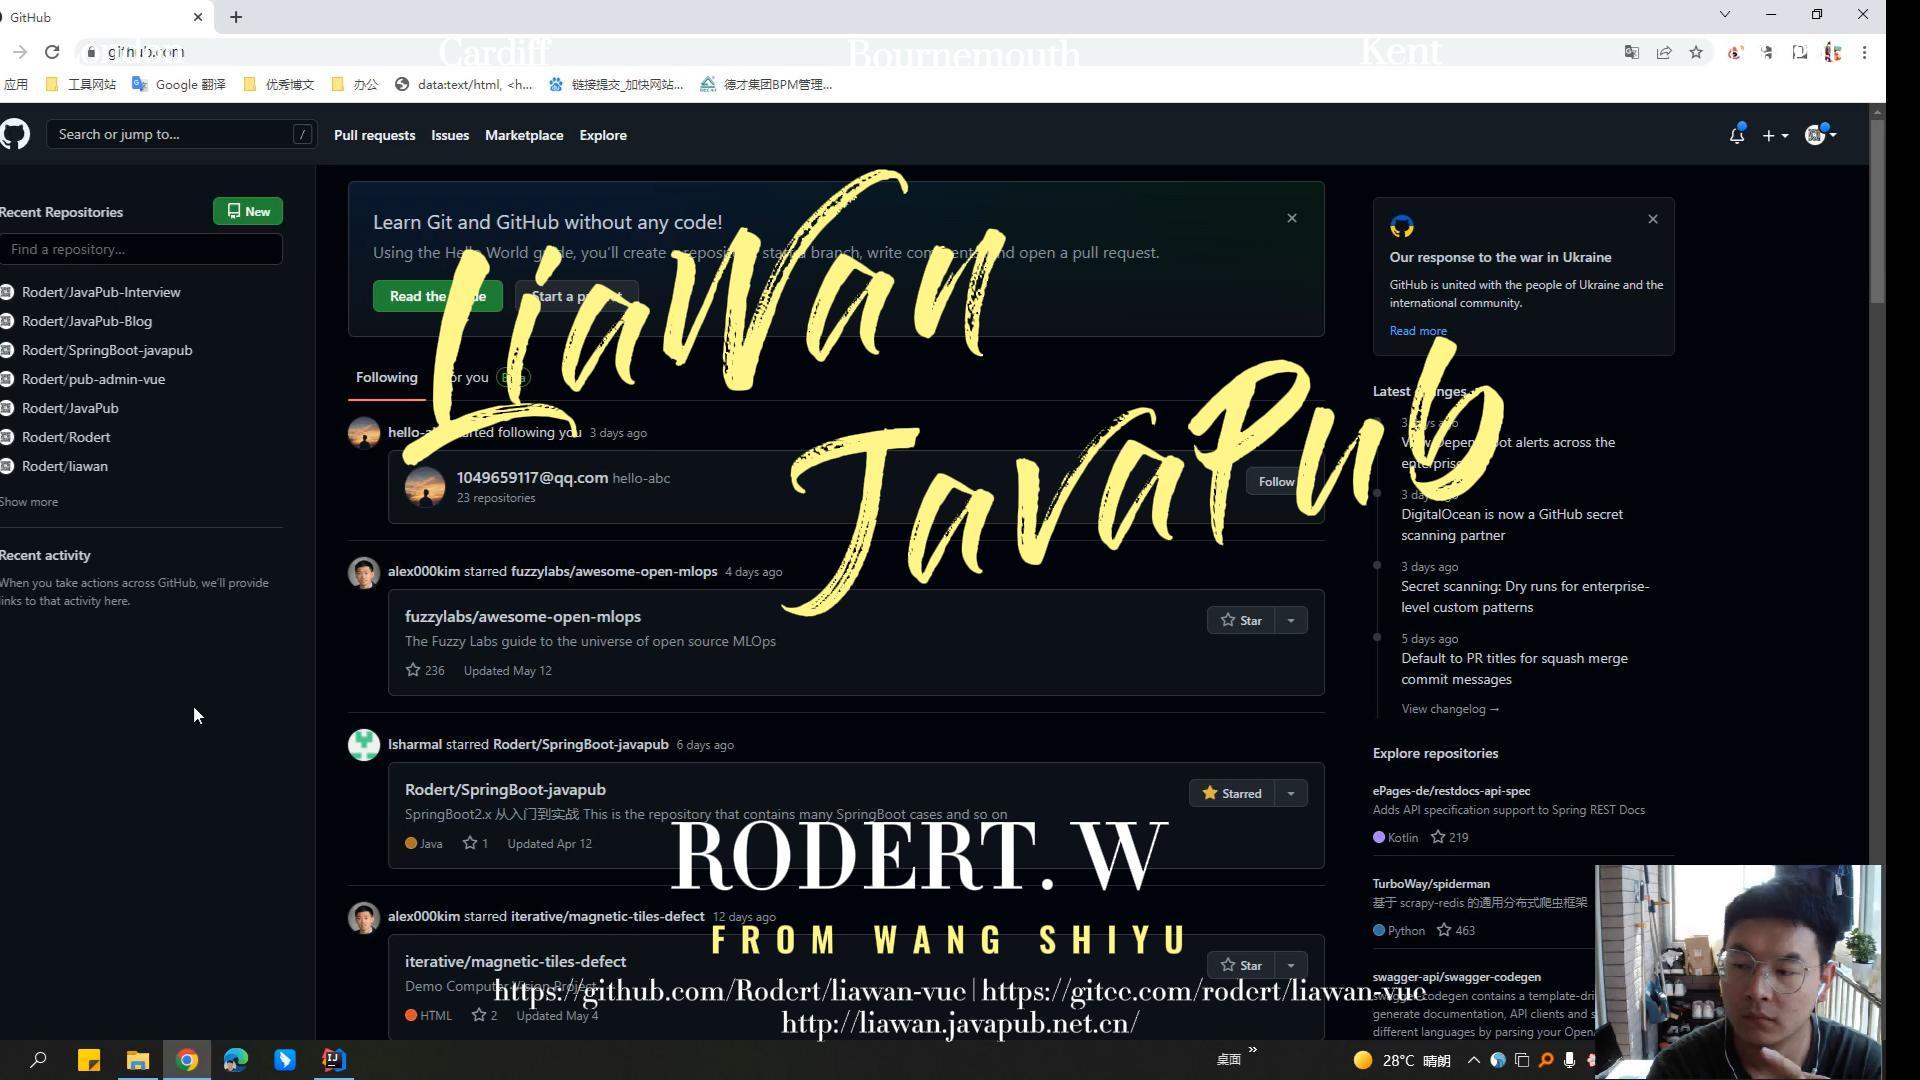Click the GitHub Octocat logo
The width and height of the screenshot is (1920, 1080).
point(15,134)
